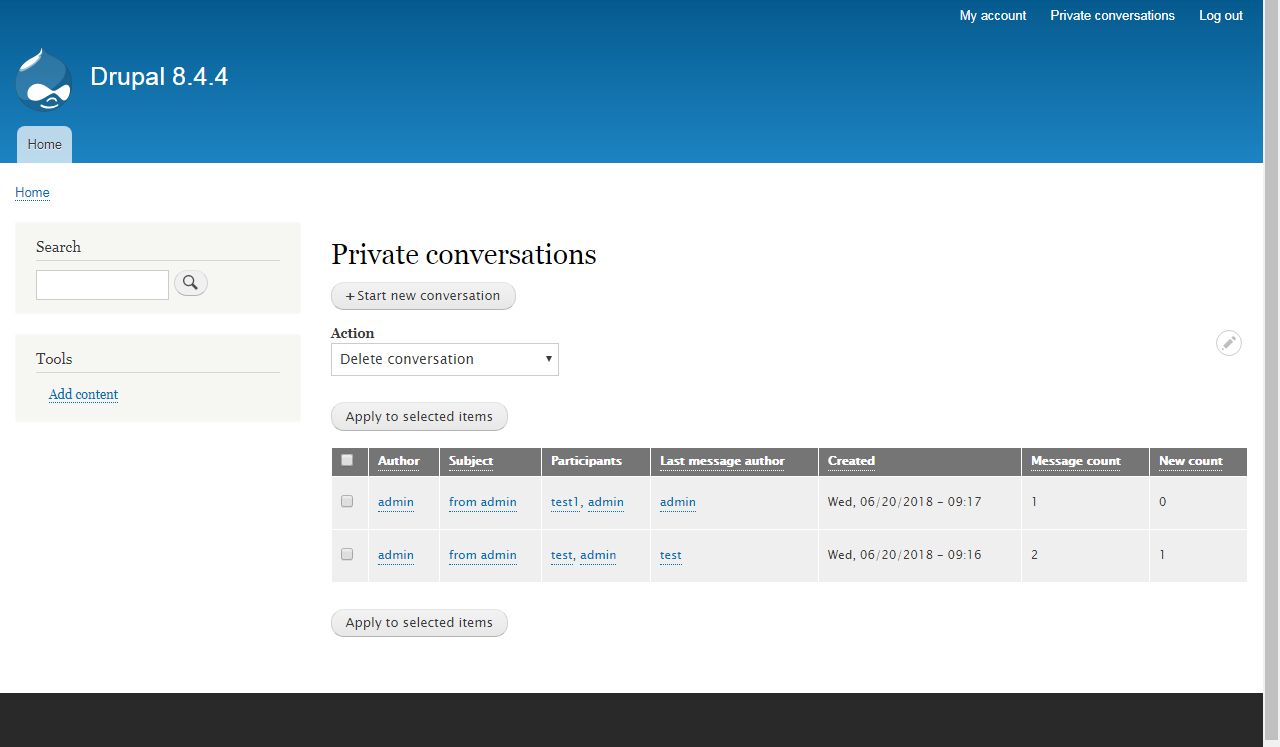Image resolution: width=1280 pixels, height=747 pixels.
Task: Select Private conversations in top menu
Action: (x=1112, y=15)
